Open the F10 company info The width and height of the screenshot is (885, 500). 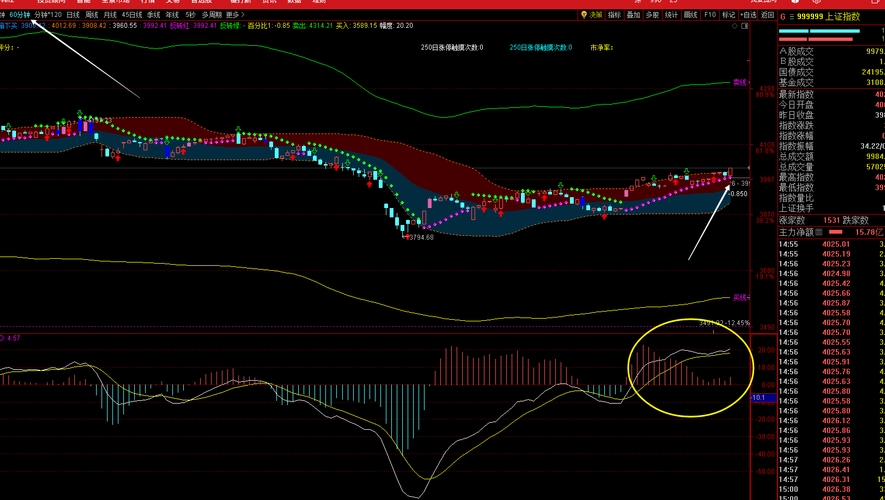[710, 15]
